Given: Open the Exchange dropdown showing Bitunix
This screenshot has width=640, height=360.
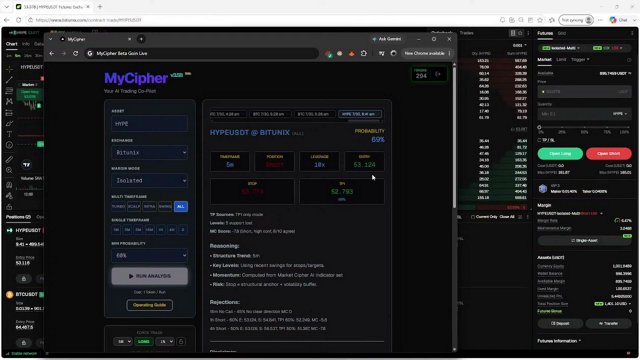Looking at the screenshot, I should click(149, 152).
